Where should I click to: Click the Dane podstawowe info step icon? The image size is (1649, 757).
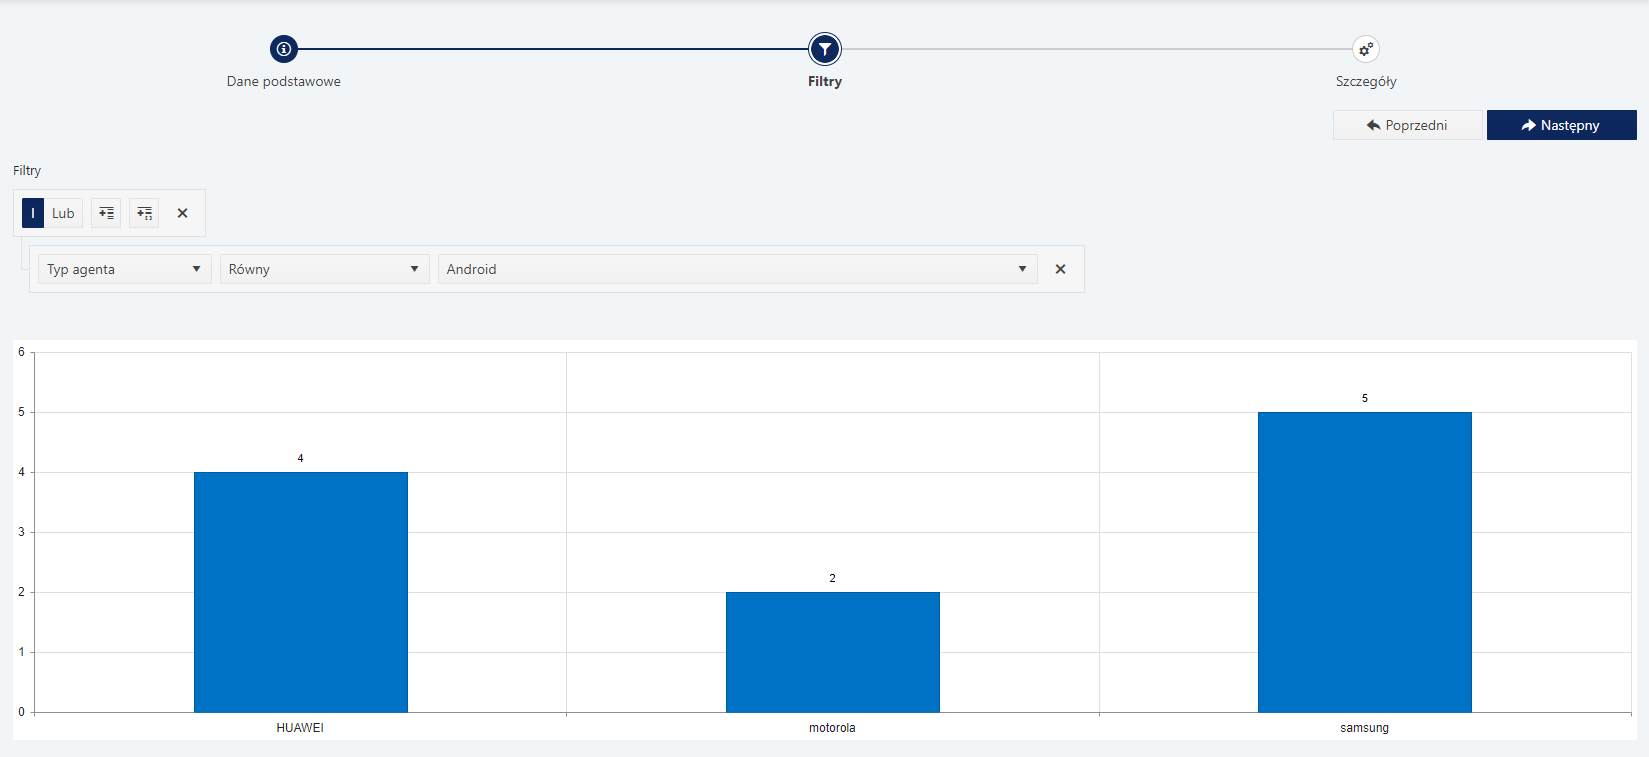(284, 49)
